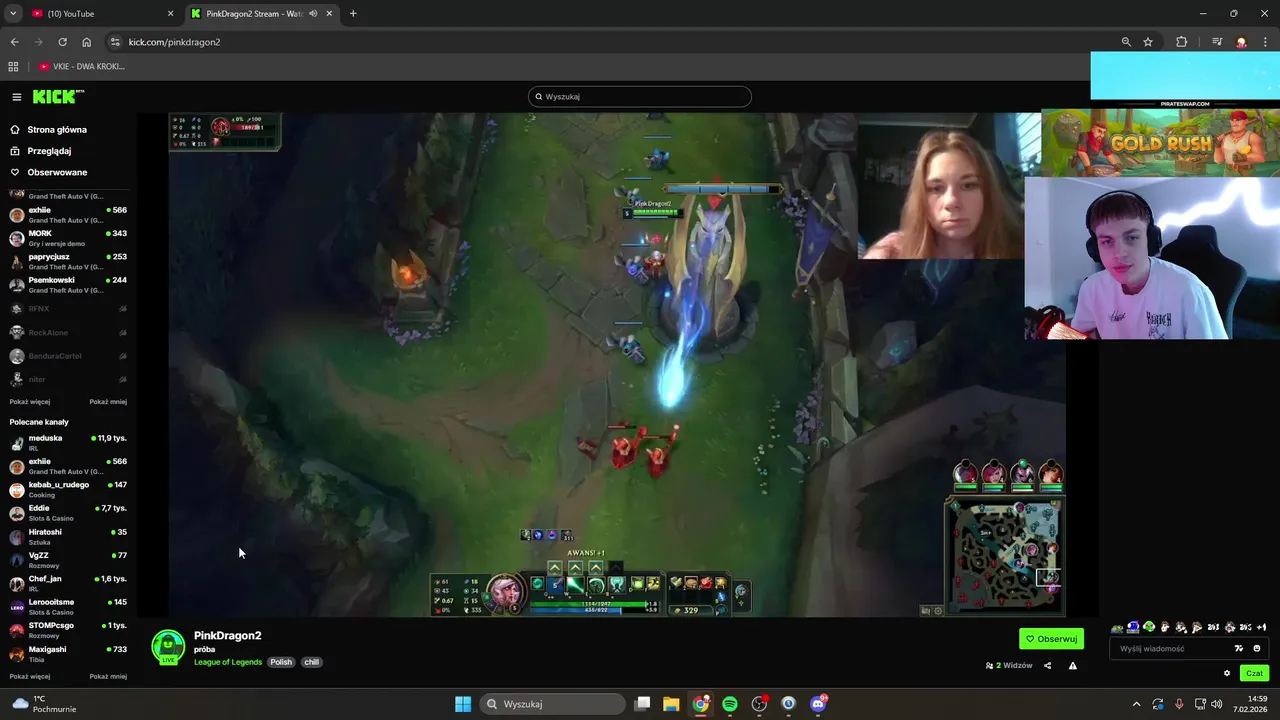Open the zoom magnifier icon in address bar
Image resolution: width=1280 pixels, height=720 pixels.
pos(1126,42)
